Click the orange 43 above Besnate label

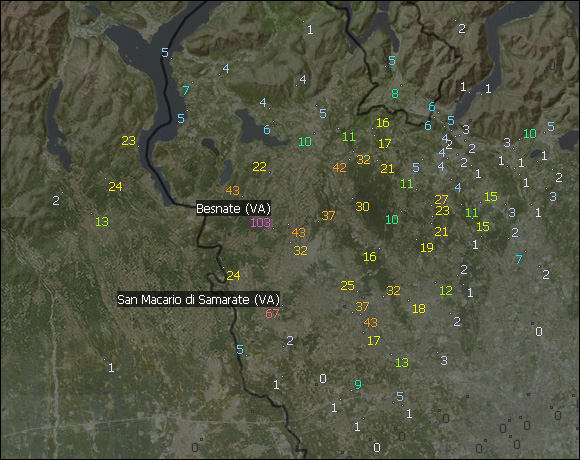click(x=233, y=191)
